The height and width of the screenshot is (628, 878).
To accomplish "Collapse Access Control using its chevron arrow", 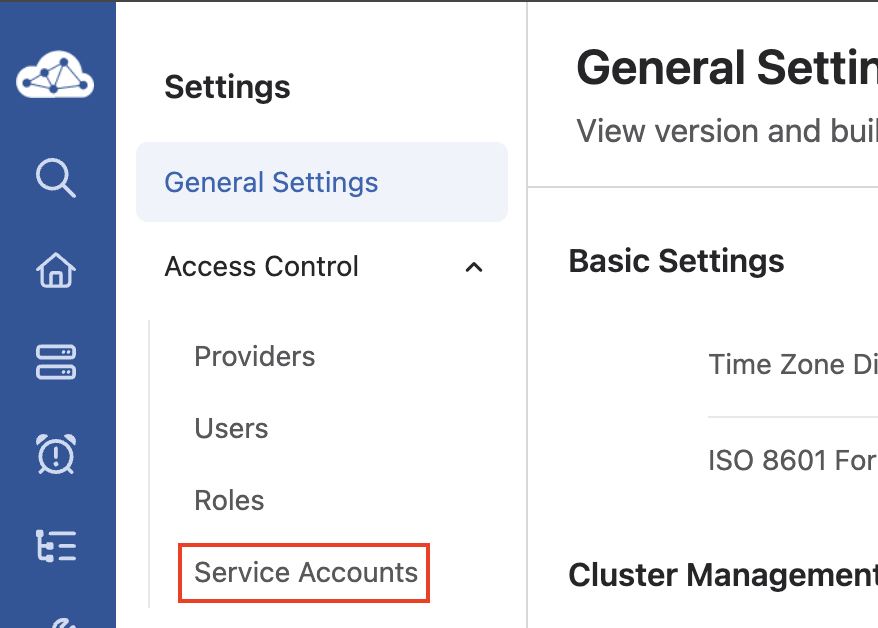I will point(474,267).
